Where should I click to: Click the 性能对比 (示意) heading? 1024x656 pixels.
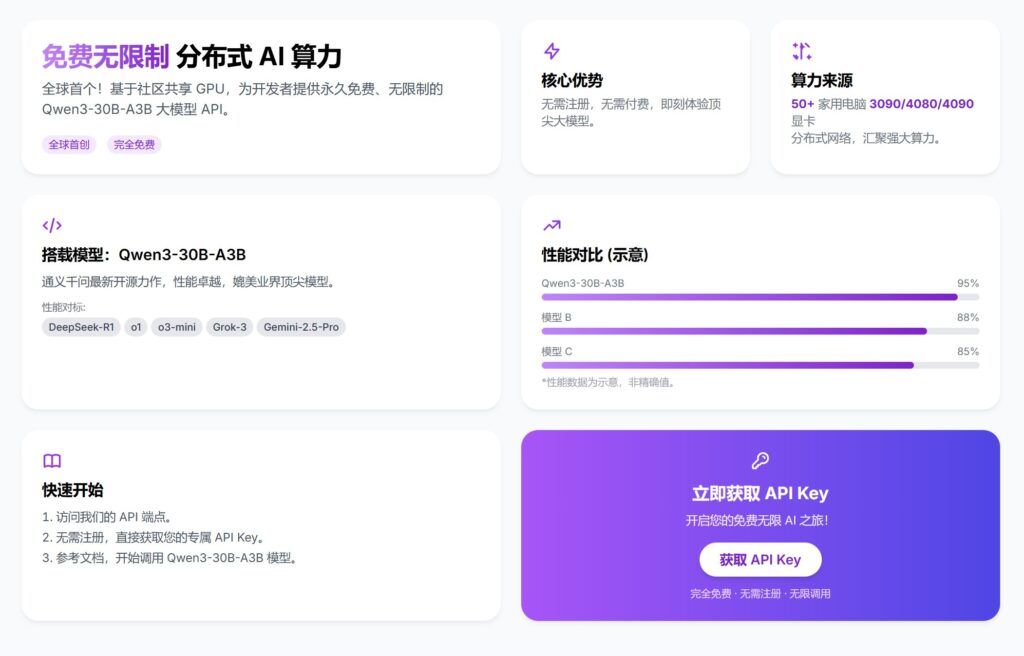coord(595,255)
